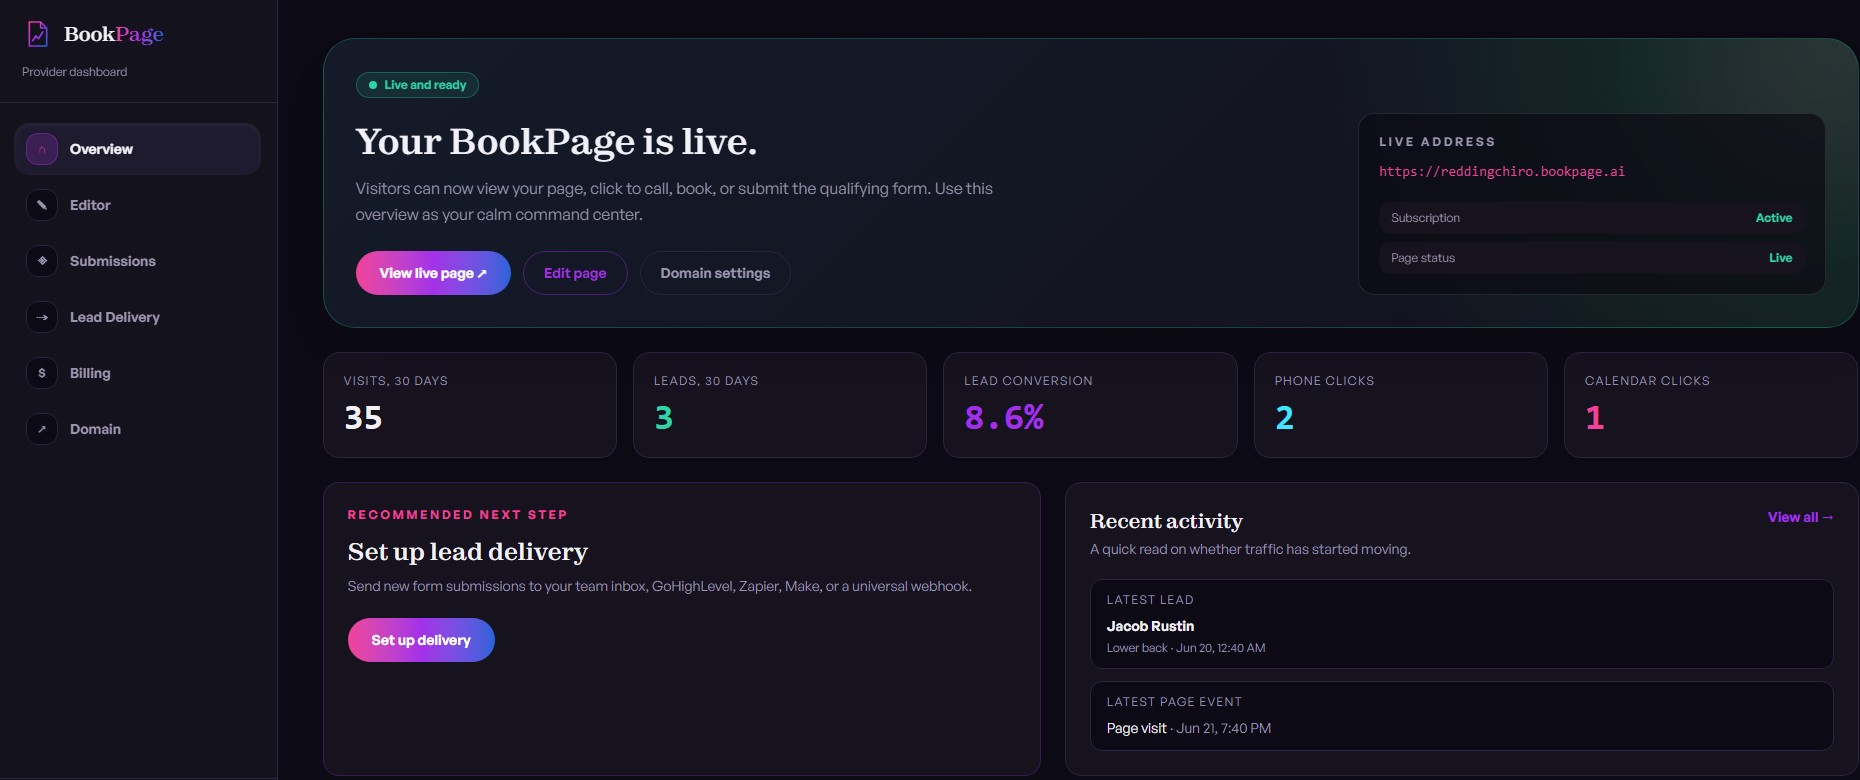Open the Jacob Rustin latest lead card
This screenshot has width=1860, height=780.
coord(1461,624)
